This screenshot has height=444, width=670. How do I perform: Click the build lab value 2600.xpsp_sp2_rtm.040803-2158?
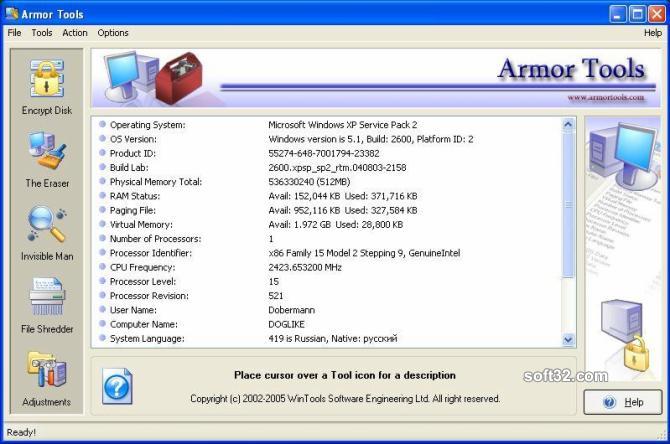click(337, 168)
